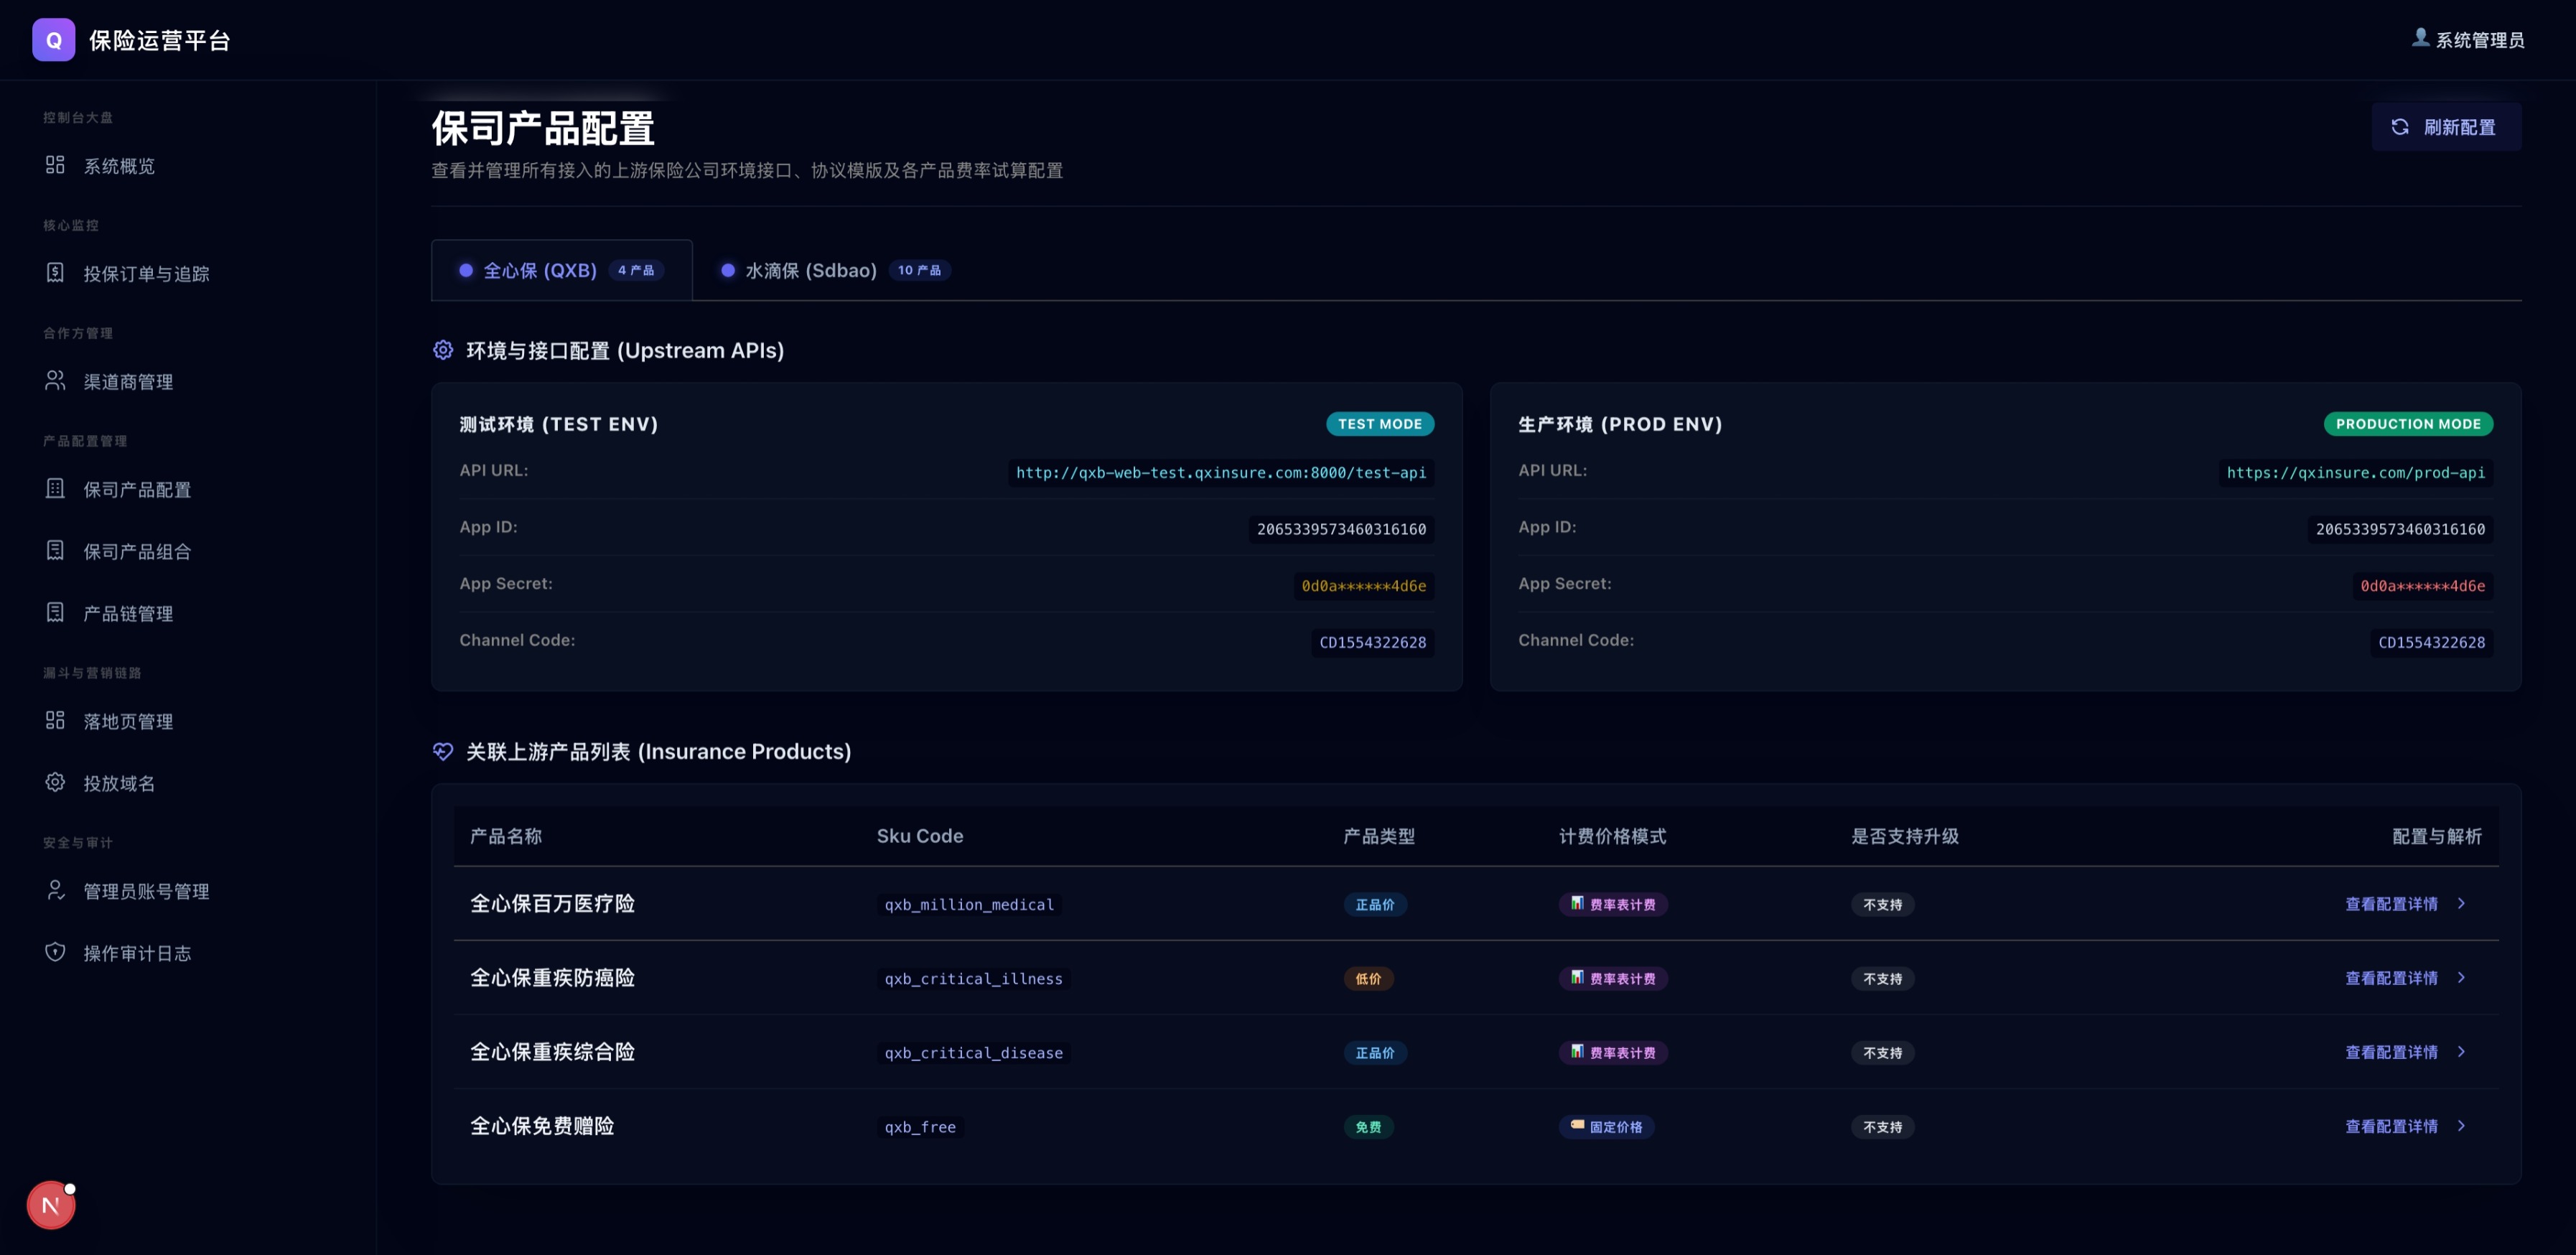Click the tag icon in 固定价格 badge
The height and width of the screenshot is (1255, 2576).
(x=1577, y=1125)
